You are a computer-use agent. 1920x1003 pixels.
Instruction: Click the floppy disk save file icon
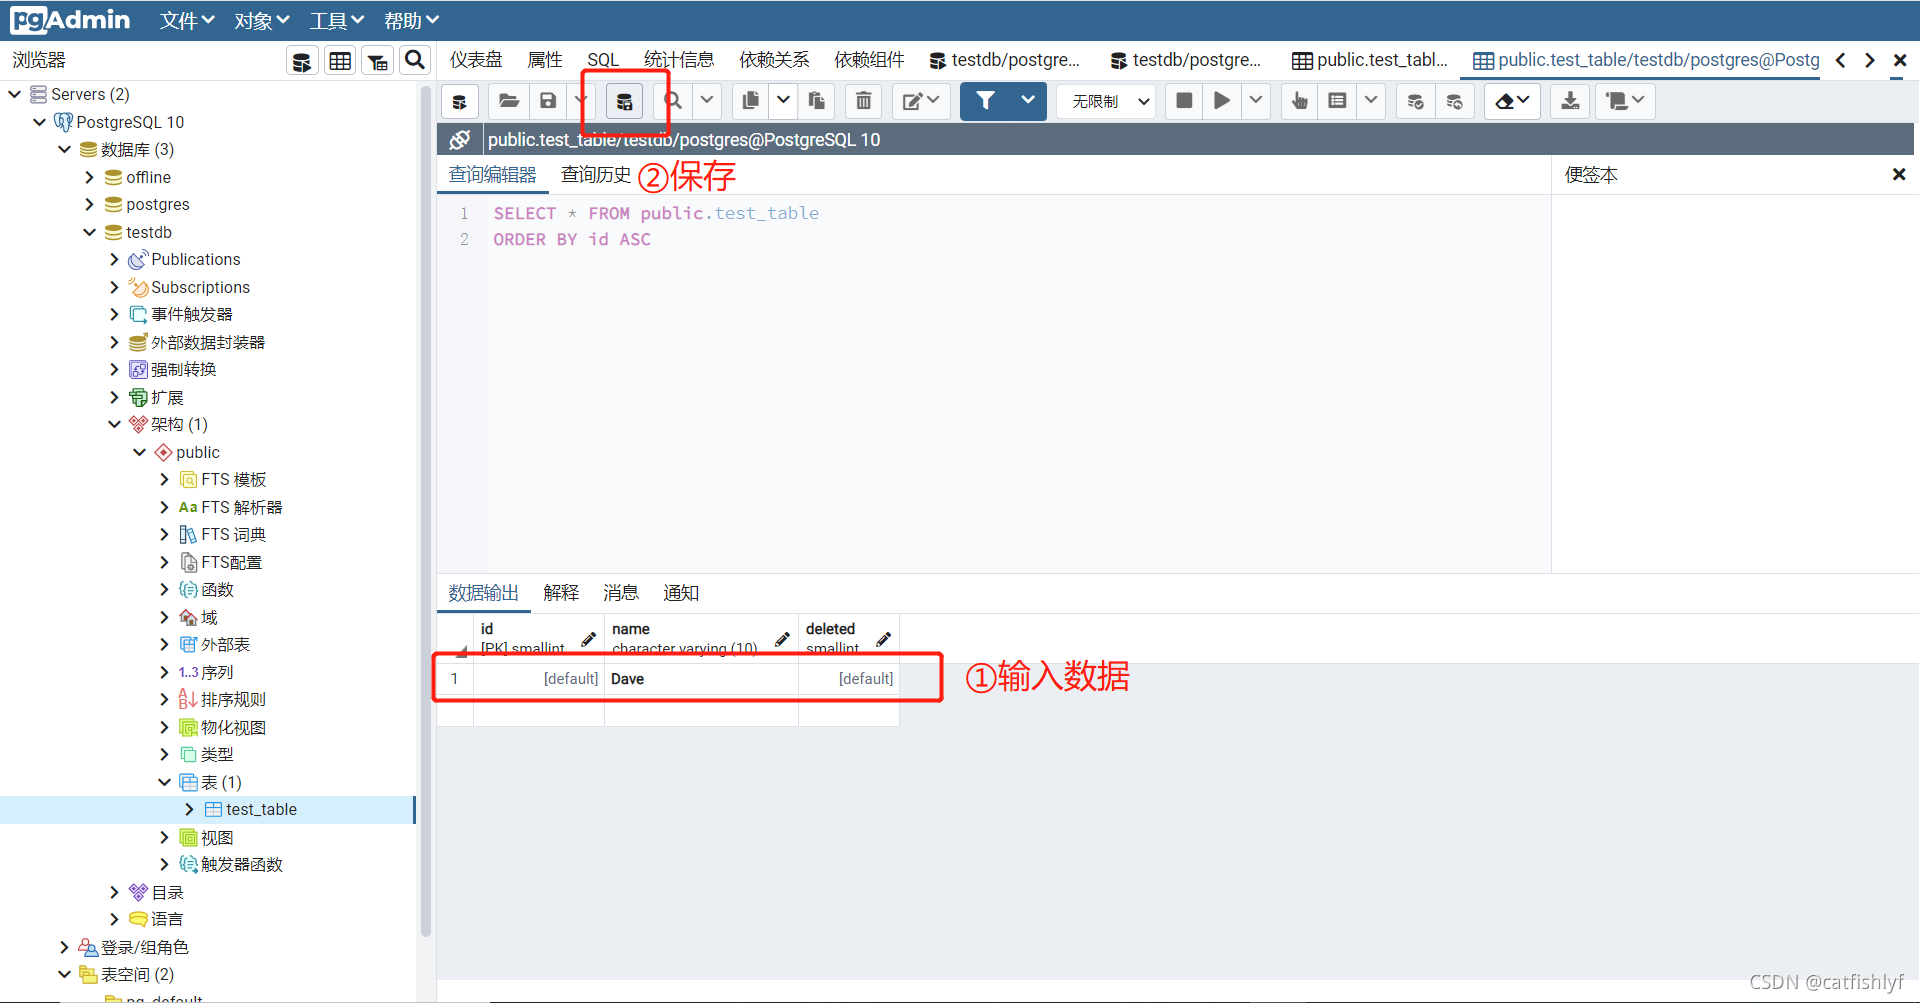[x=548, y=101]
